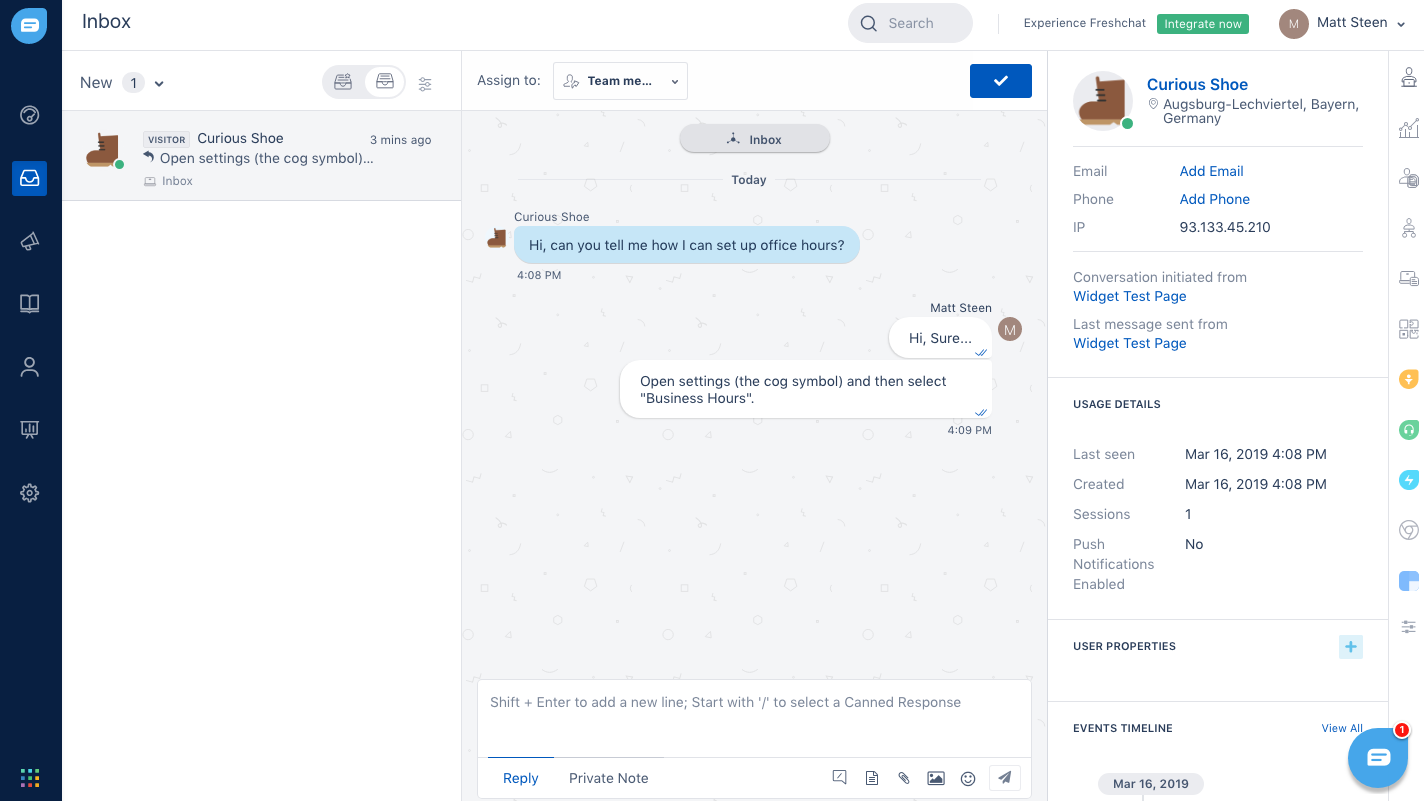This screenshot has height=801, width=1424.
Task: Click the Campaigns megaphone icon in sidebar
Action: pos(30,242)
